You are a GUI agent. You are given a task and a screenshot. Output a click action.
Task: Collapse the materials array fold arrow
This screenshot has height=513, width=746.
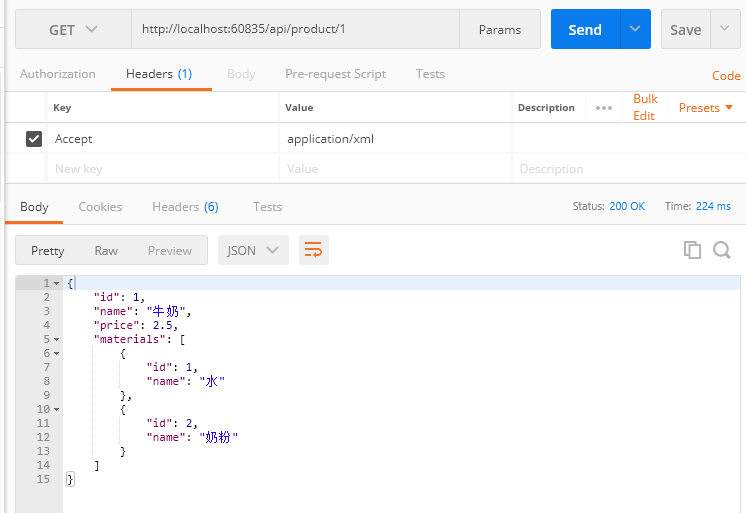[57, 339]
